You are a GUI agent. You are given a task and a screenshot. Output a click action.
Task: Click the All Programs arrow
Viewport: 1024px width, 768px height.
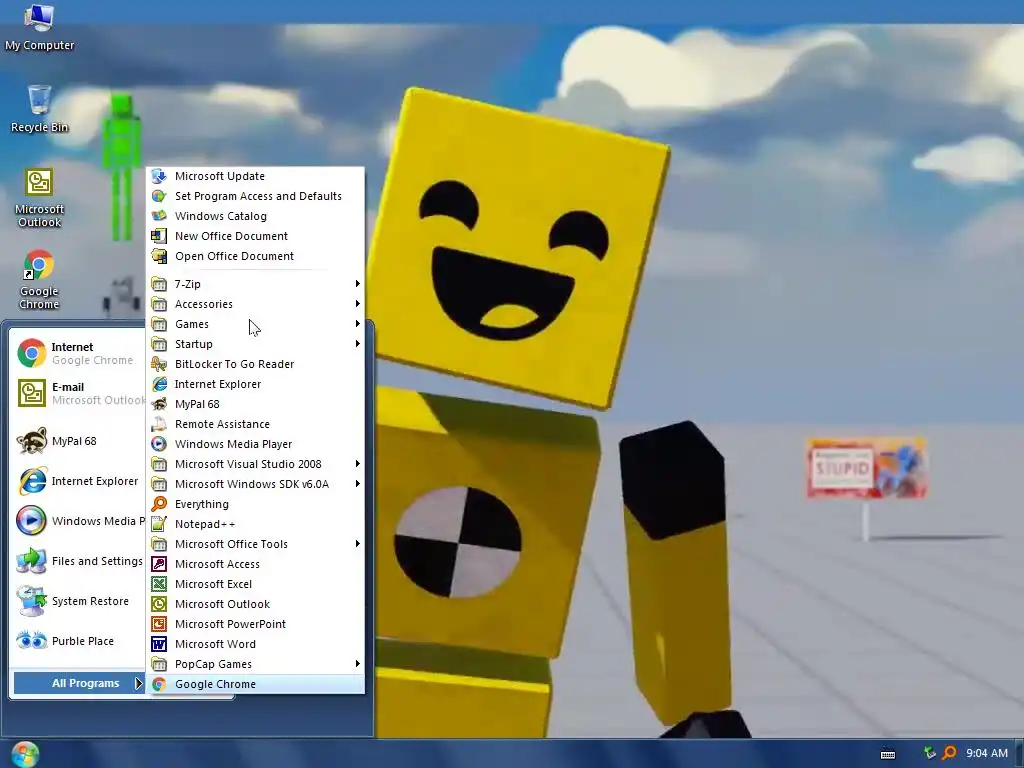point(138,683)
